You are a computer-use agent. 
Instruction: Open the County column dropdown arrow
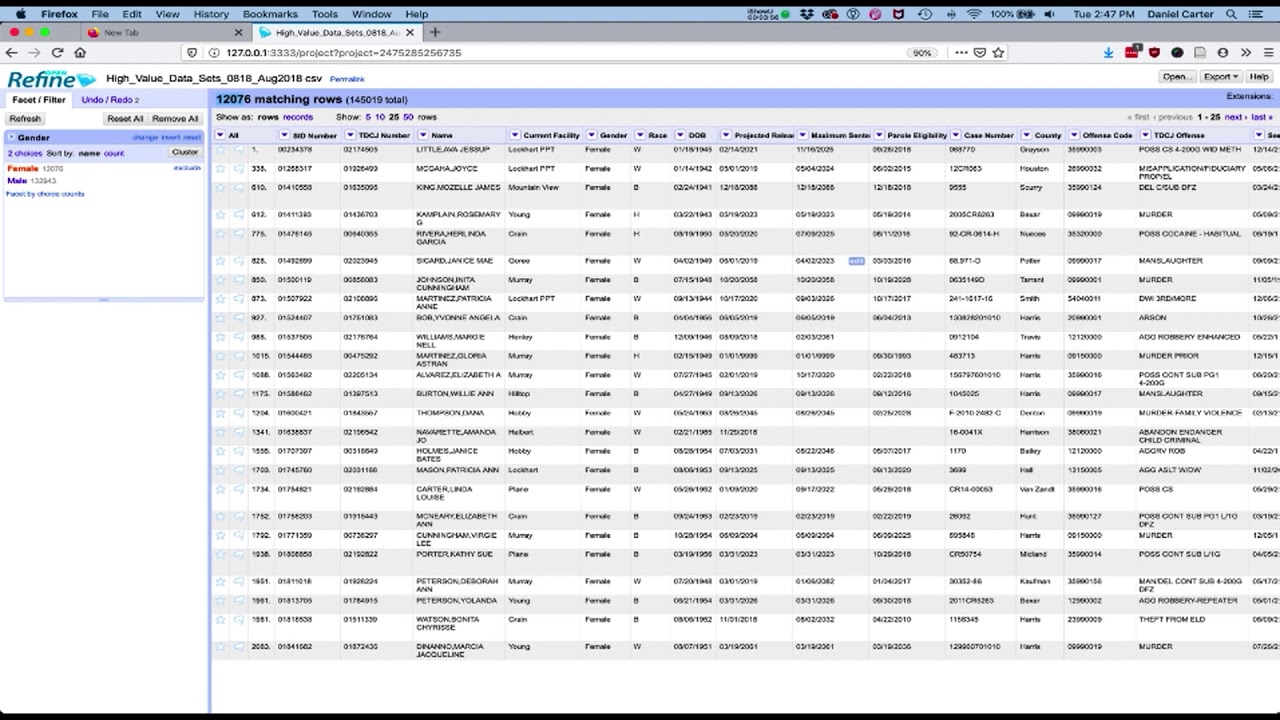(x=1025, y=135)
